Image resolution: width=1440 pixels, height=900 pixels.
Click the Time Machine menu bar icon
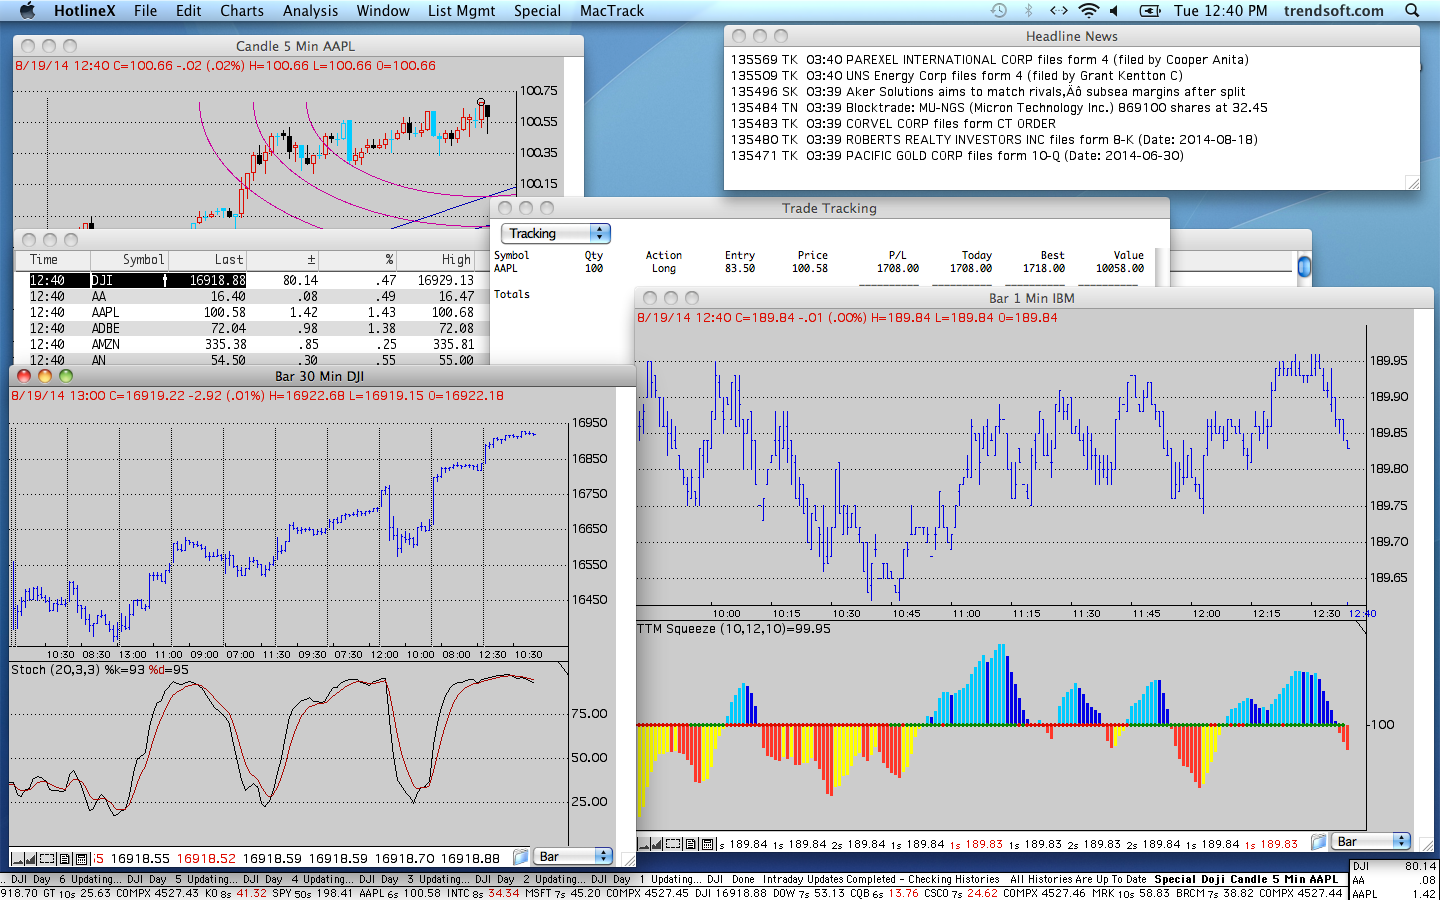click(999, 10)
